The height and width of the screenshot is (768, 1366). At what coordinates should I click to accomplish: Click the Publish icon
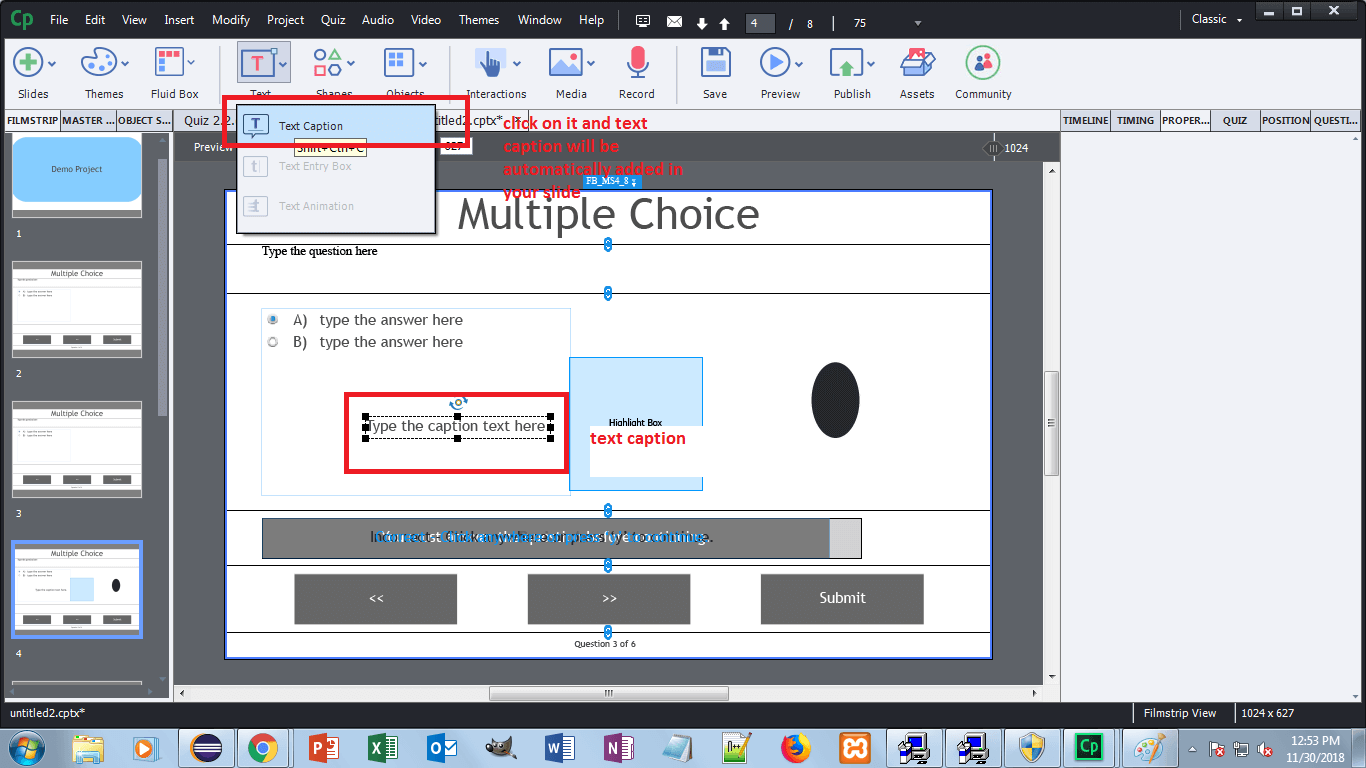tap(846, 64)
